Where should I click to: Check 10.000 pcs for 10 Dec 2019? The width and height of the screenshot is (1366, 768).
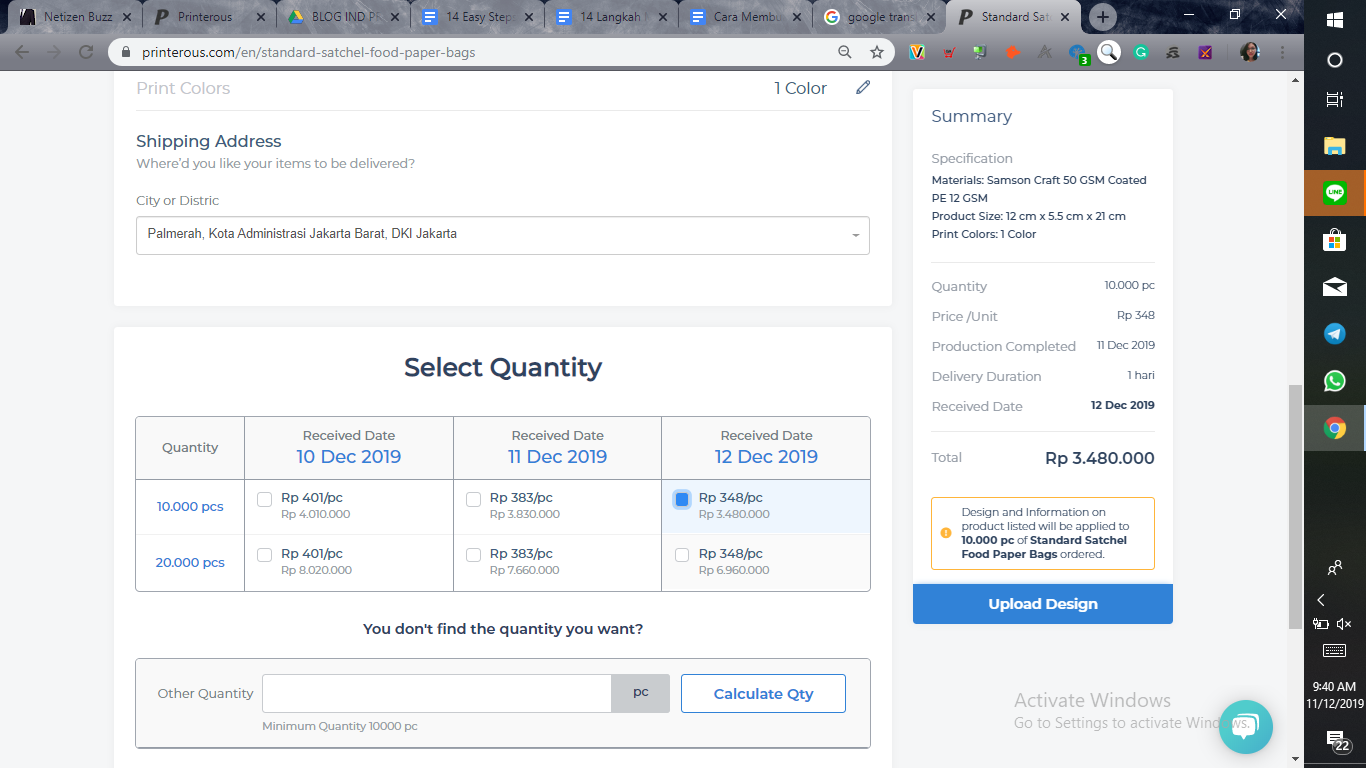265,499
